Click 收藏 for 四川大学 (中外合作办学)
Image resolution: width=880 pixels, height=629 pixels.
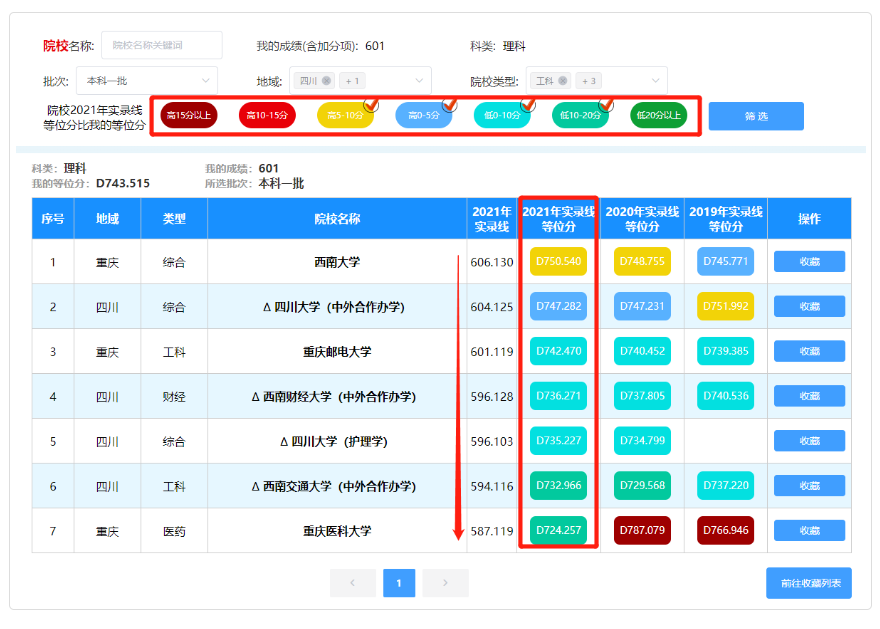[809, 306]
